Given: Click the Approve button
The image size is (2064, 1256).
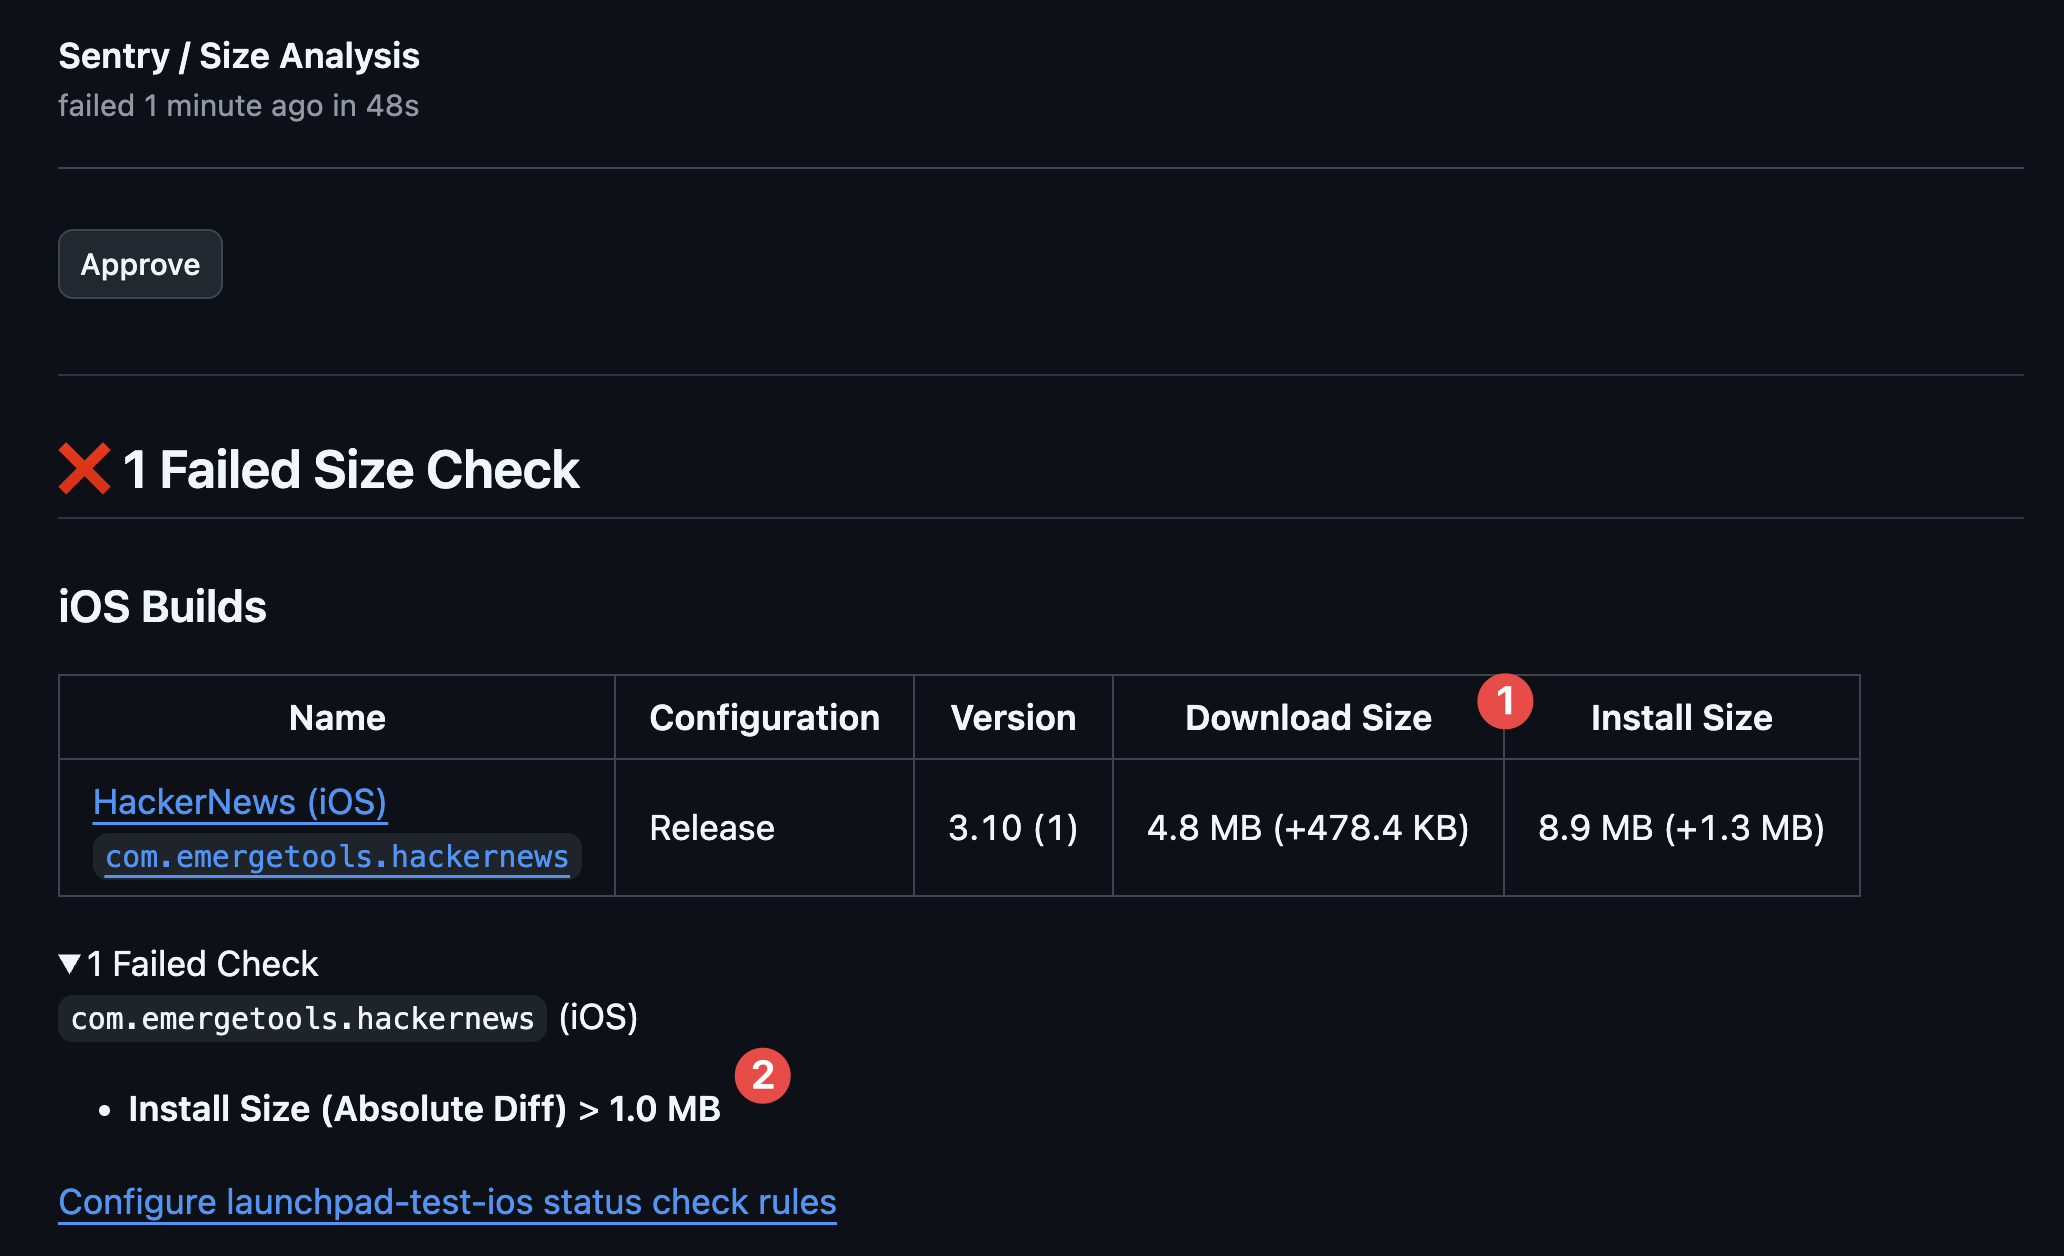Looking at the screenshot, I should (140, 264).
